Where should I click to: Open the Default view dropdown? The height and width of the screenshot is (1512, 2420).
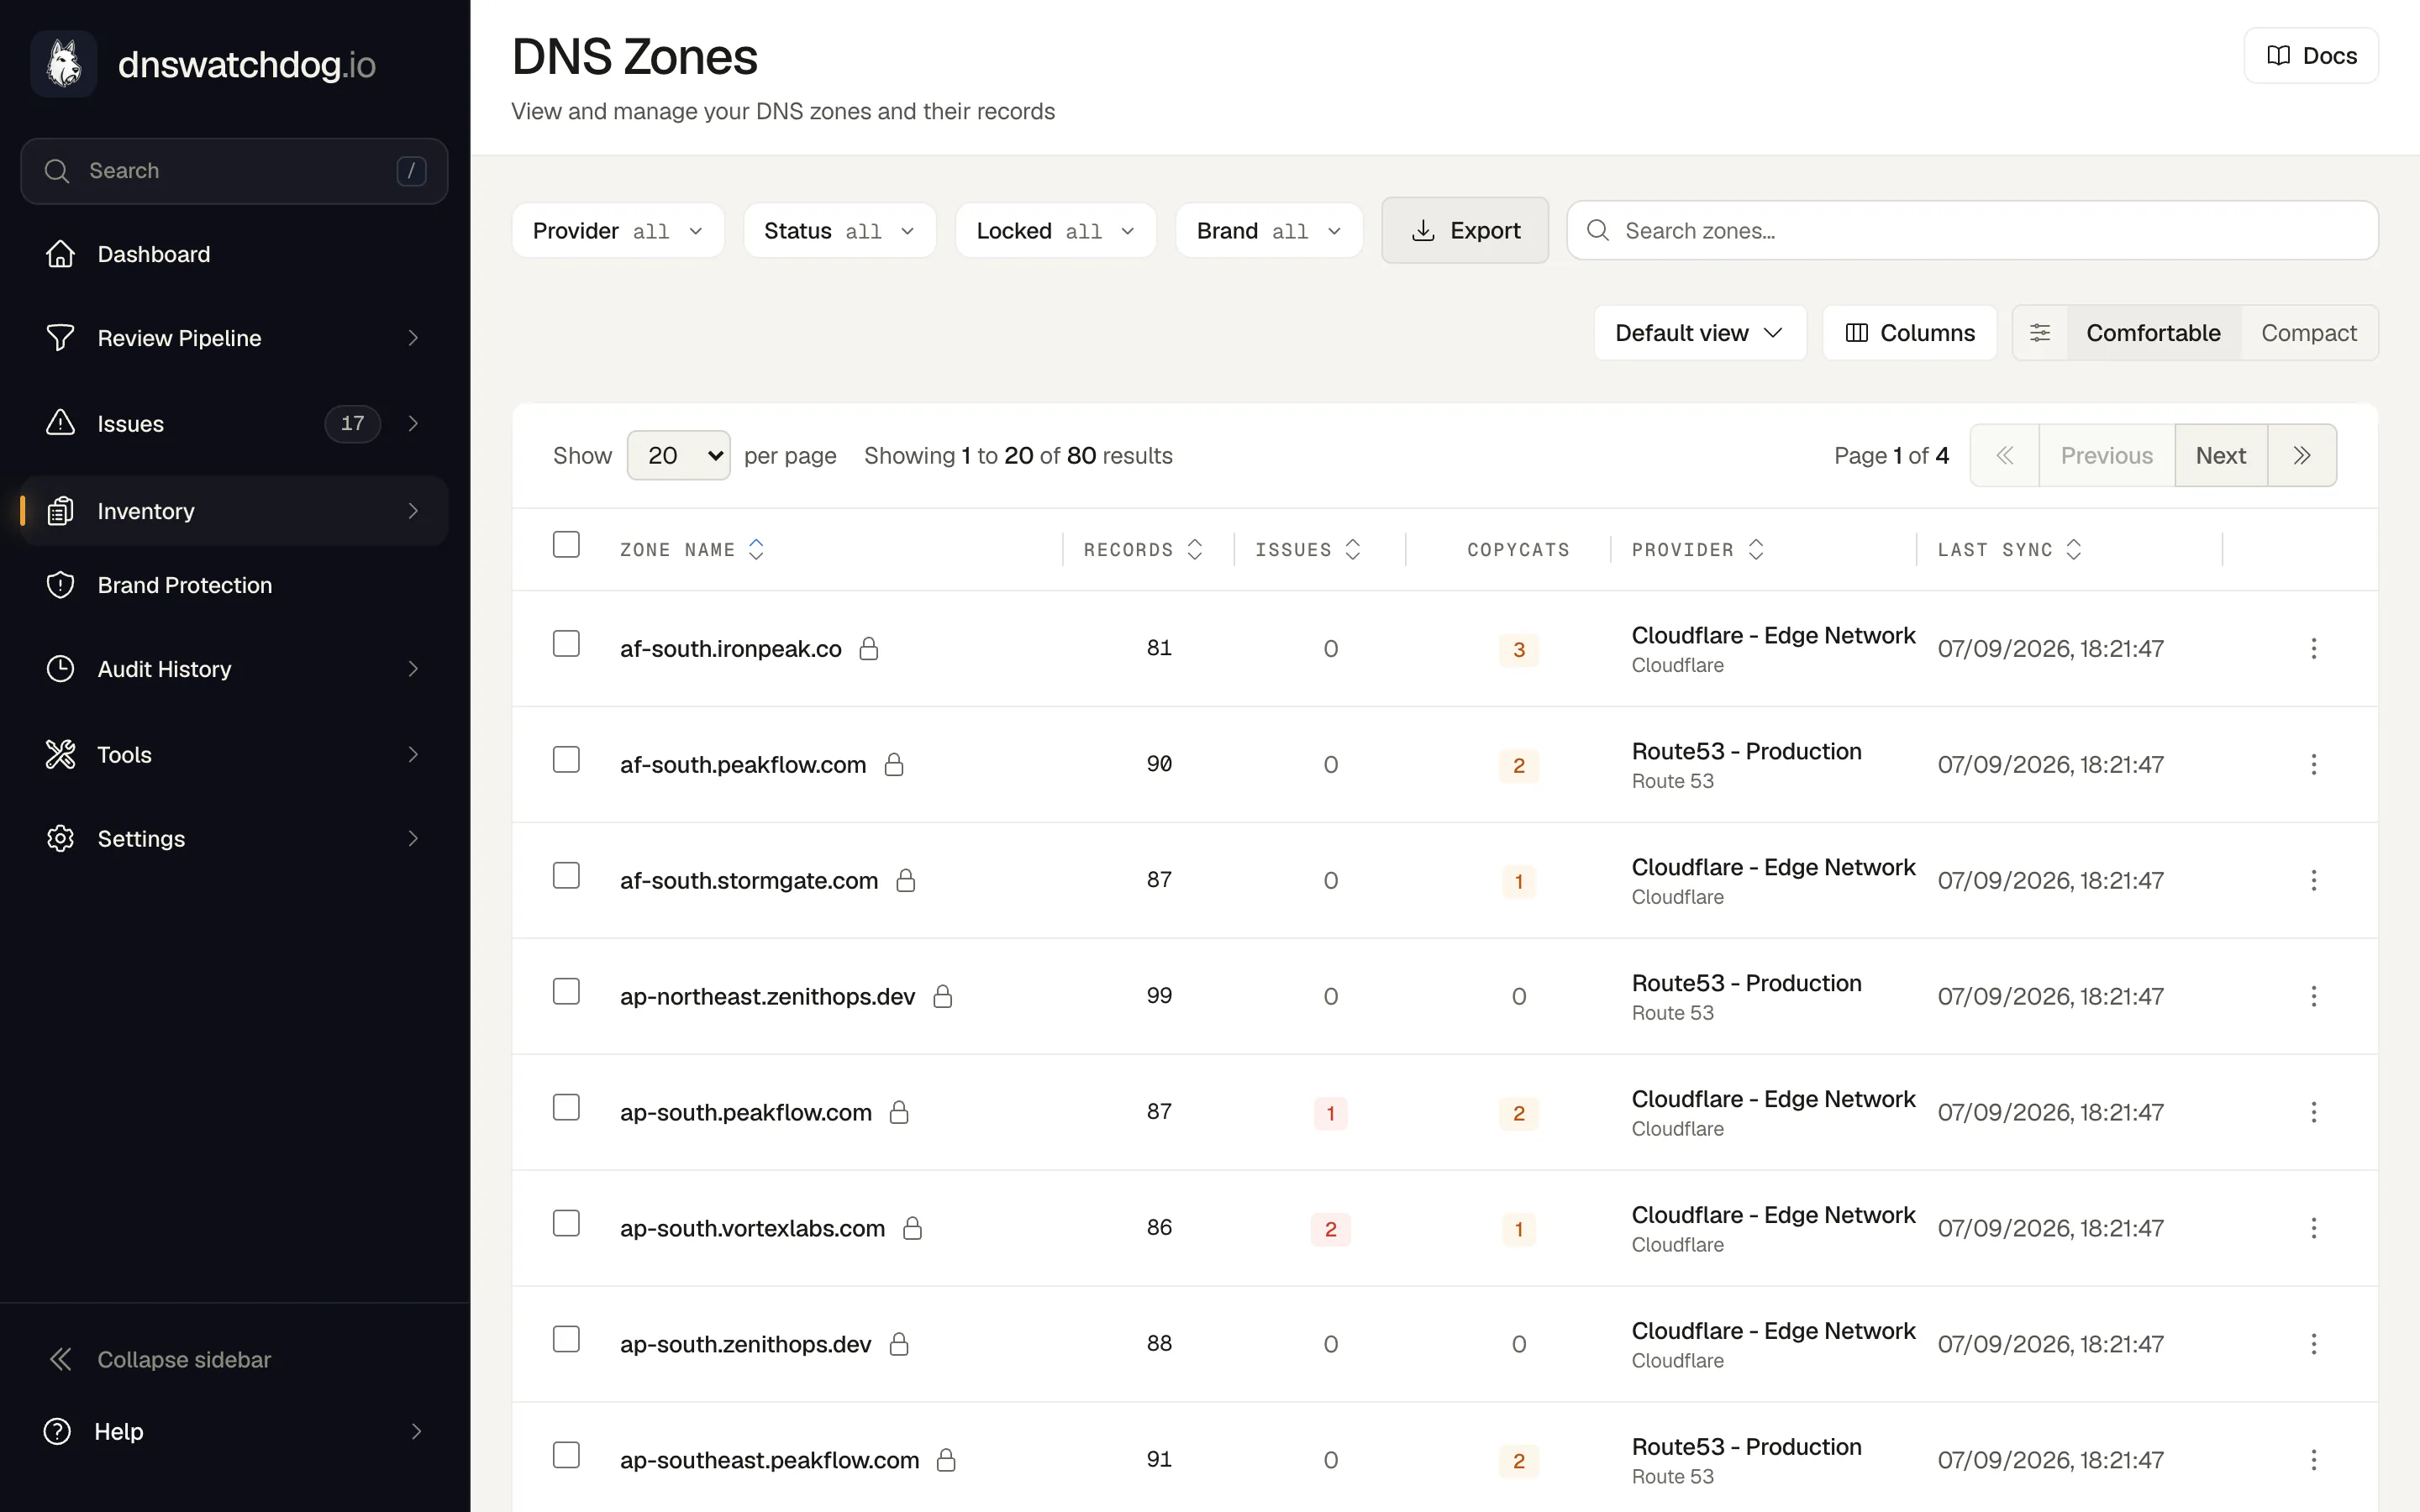tap(1700, 333)
